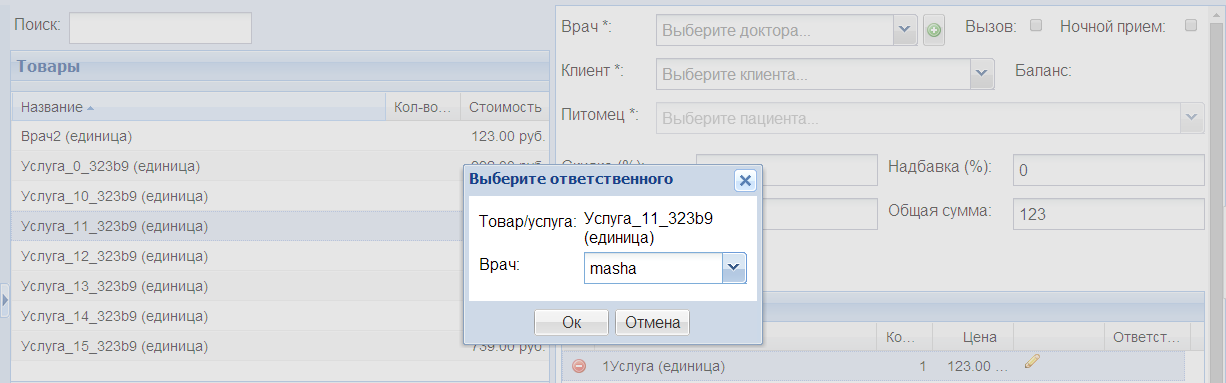Click the red remove icon for 1Услуга
The height and width of the screenshot is (383, 1226).
[x=579, y=367]
